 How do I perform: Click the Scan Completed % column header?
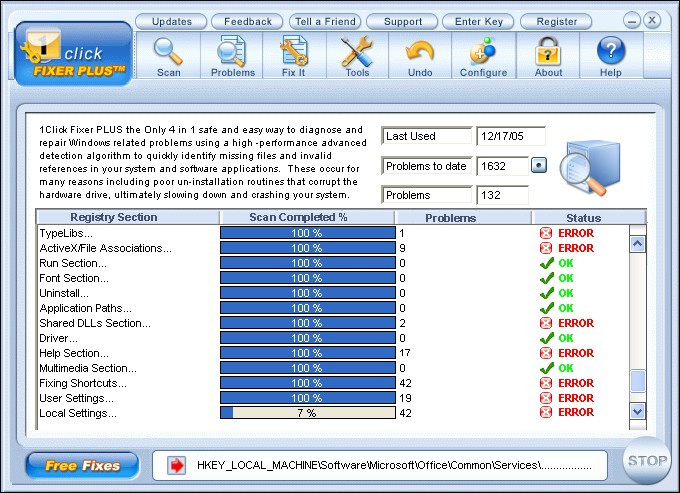(x=307, y=217)
